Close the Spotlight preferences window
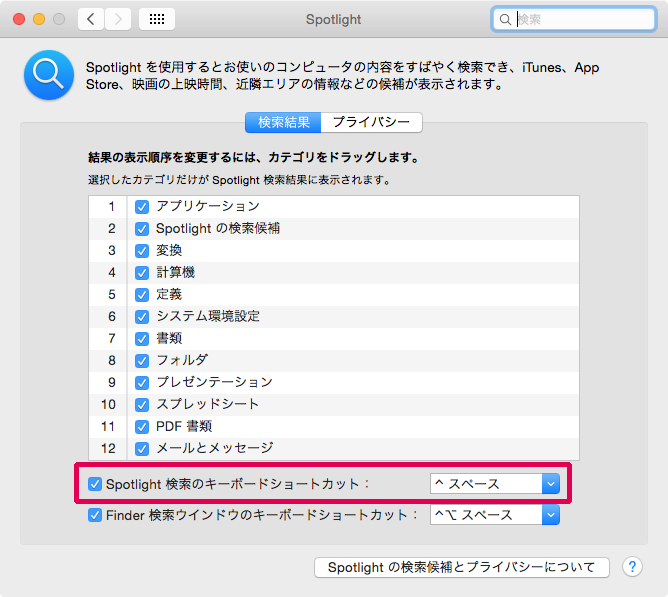Viewport: 668px width, 597px height. tap(19, 19)
